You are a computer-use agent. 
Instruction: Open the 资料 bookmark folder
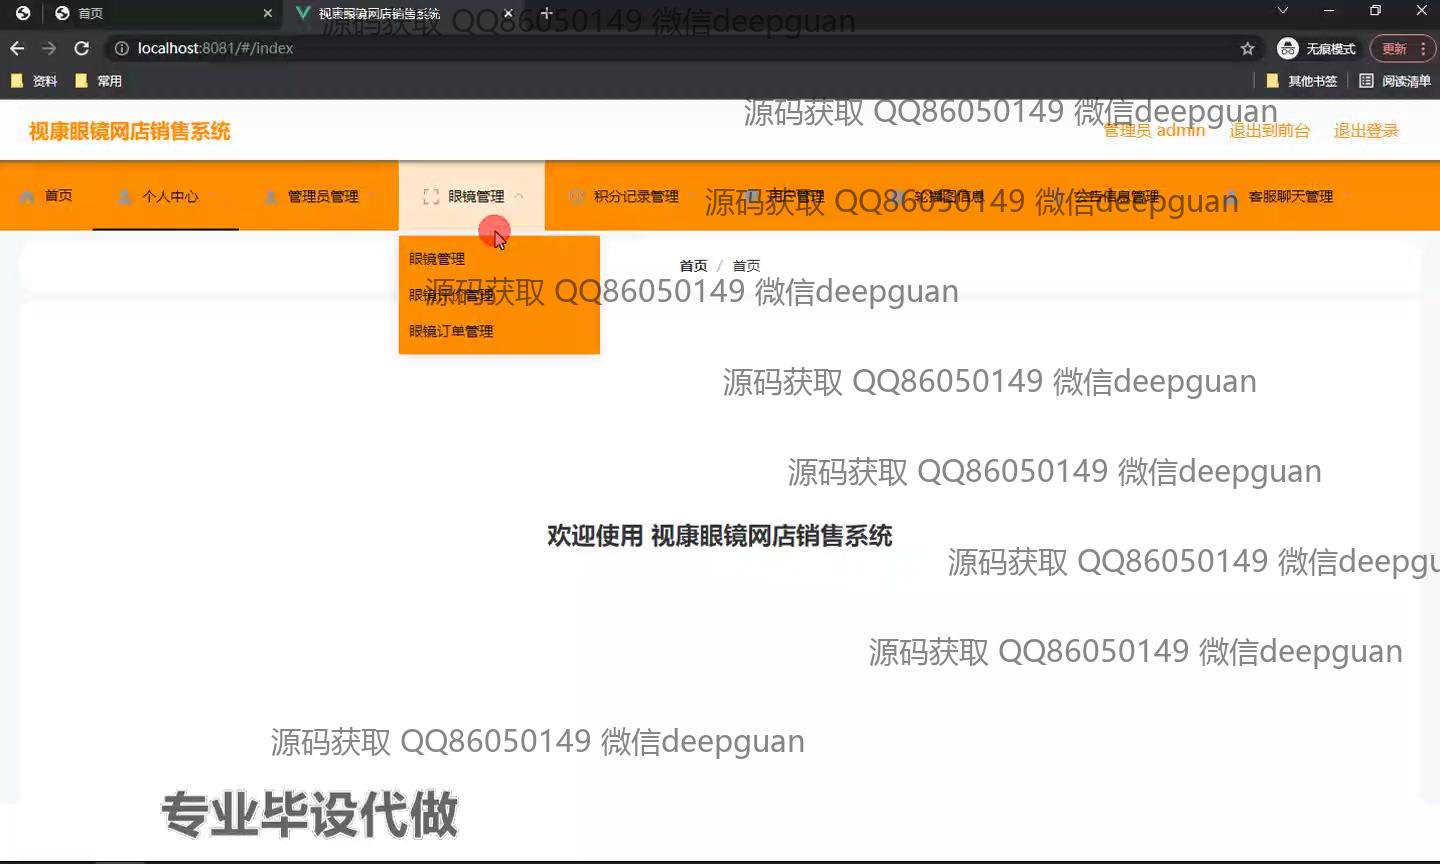[34, 81]
